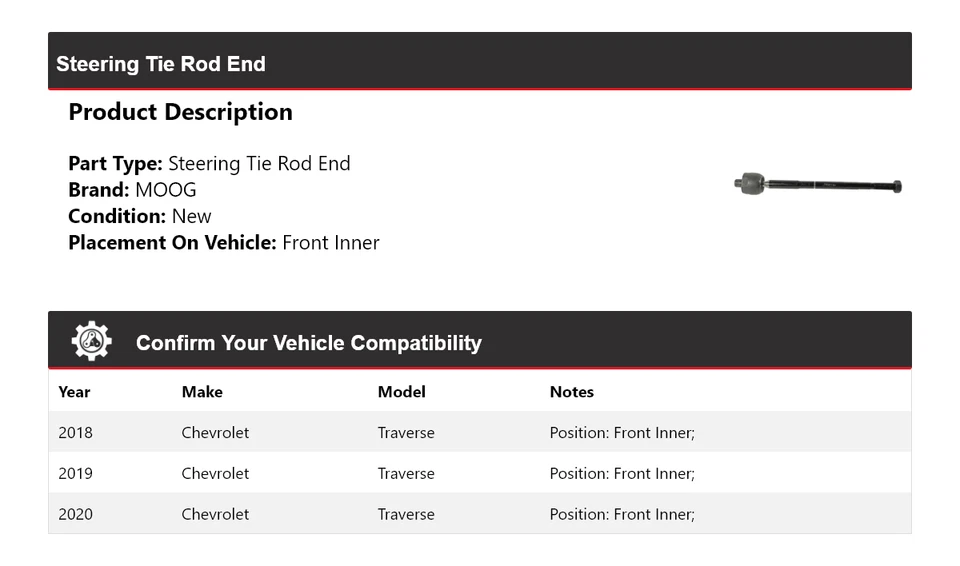This screenshot has width=960, height=566.
Task: Click the Notes column header
Action: pyautogui.click(x=571, y=392)
